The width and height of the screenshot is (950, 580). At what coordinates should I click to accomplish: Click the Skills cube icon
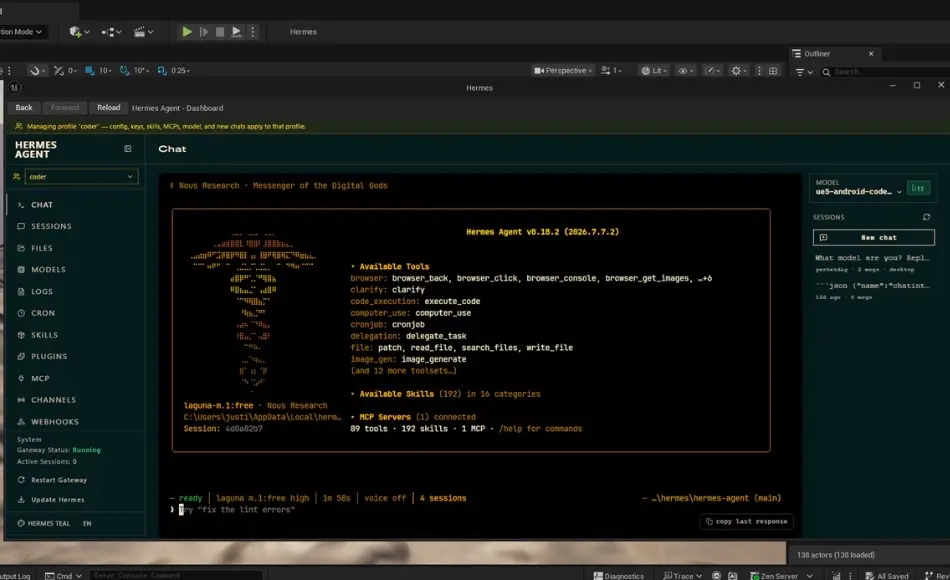pos(21,335)
